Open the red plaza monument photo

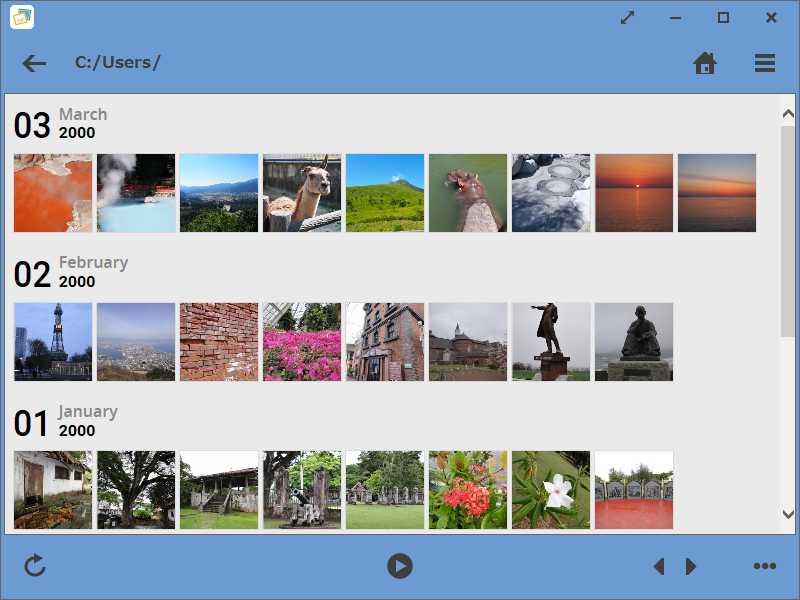tap(634, 490)
